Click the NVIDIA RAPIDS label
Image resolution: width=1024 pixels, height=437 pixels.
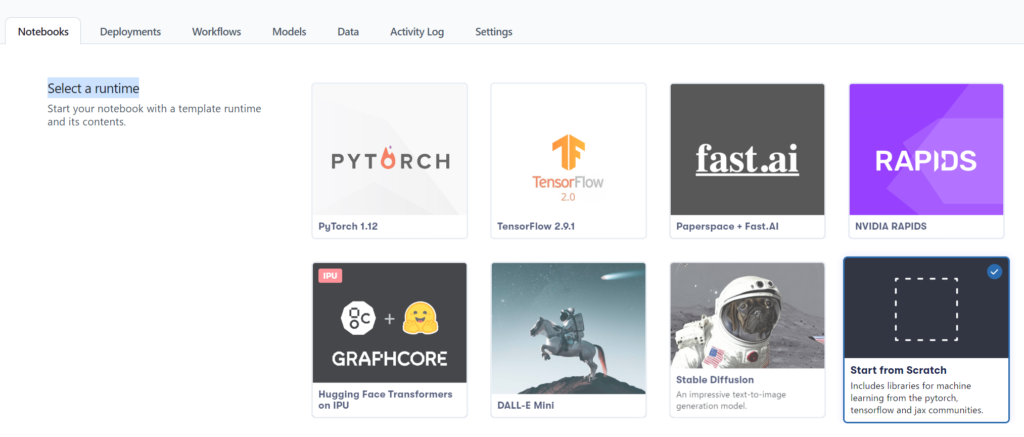pyautogui.click(x=891, y=227)
